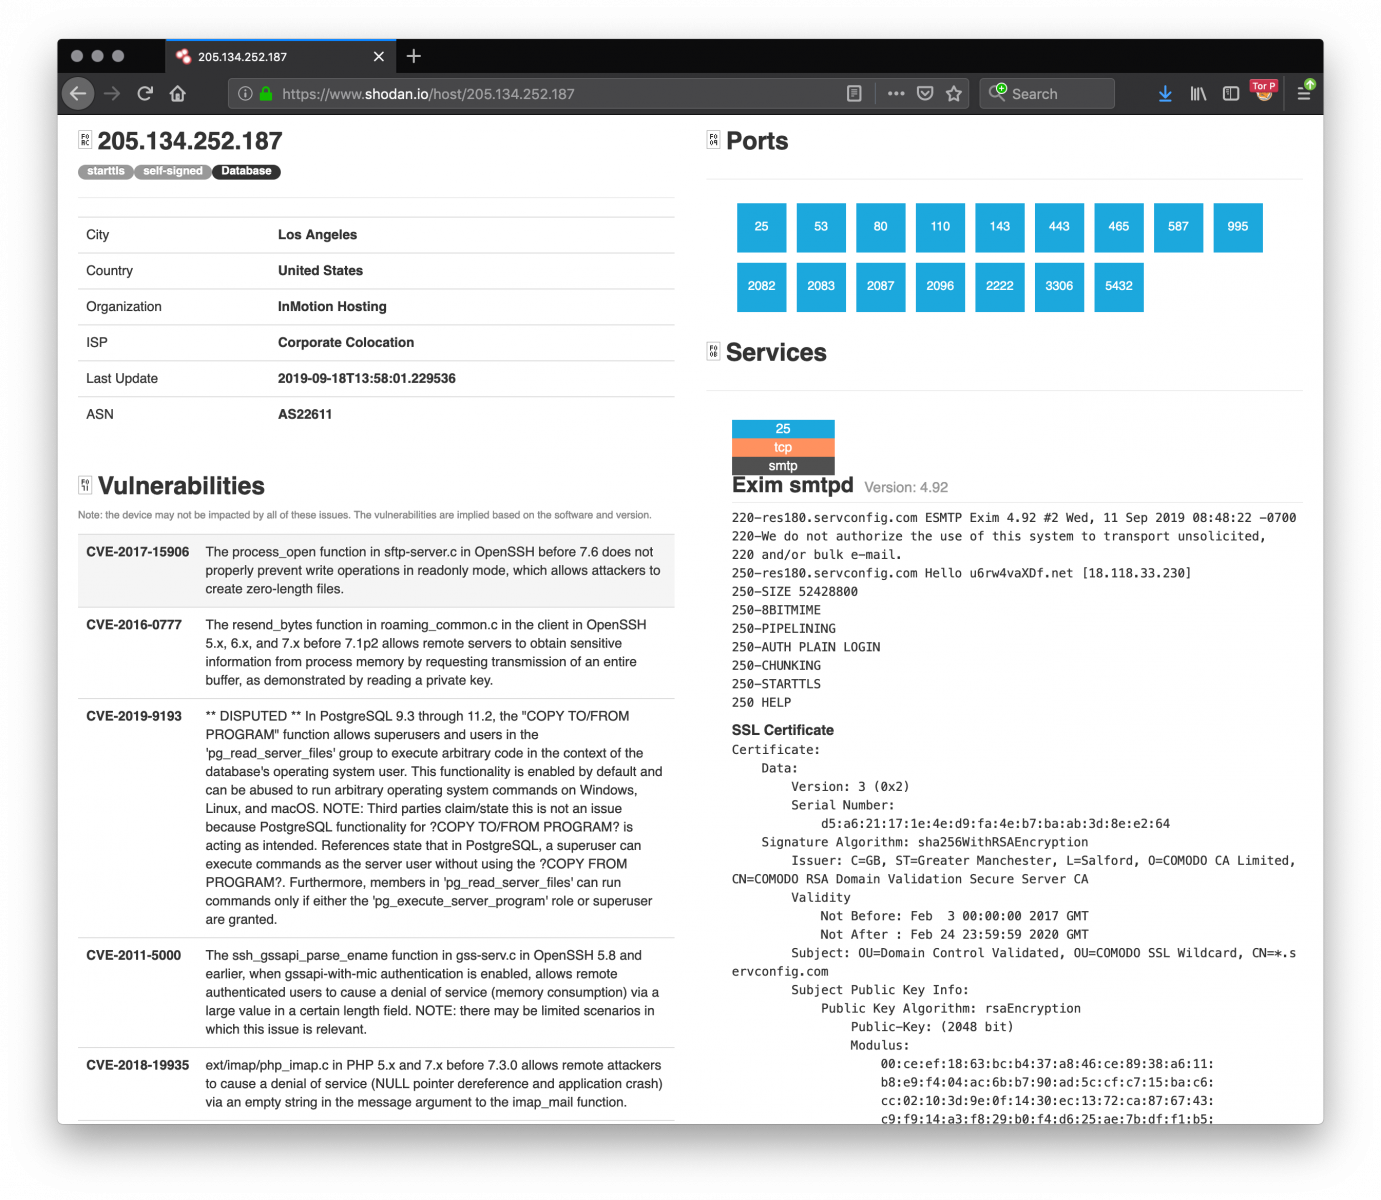Screen dimensions: 1381x1200
Task: Click the self-signed tag
Action: point(173,172)
